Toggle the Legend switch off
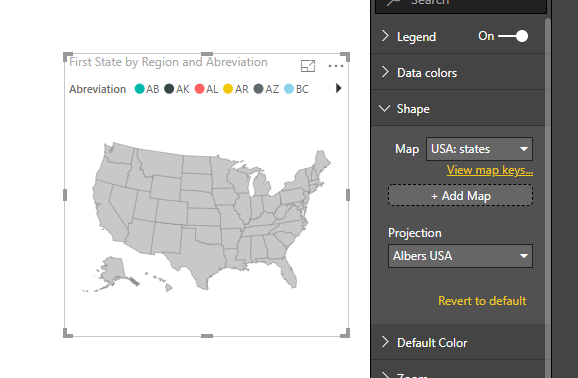 pos(513,36)
